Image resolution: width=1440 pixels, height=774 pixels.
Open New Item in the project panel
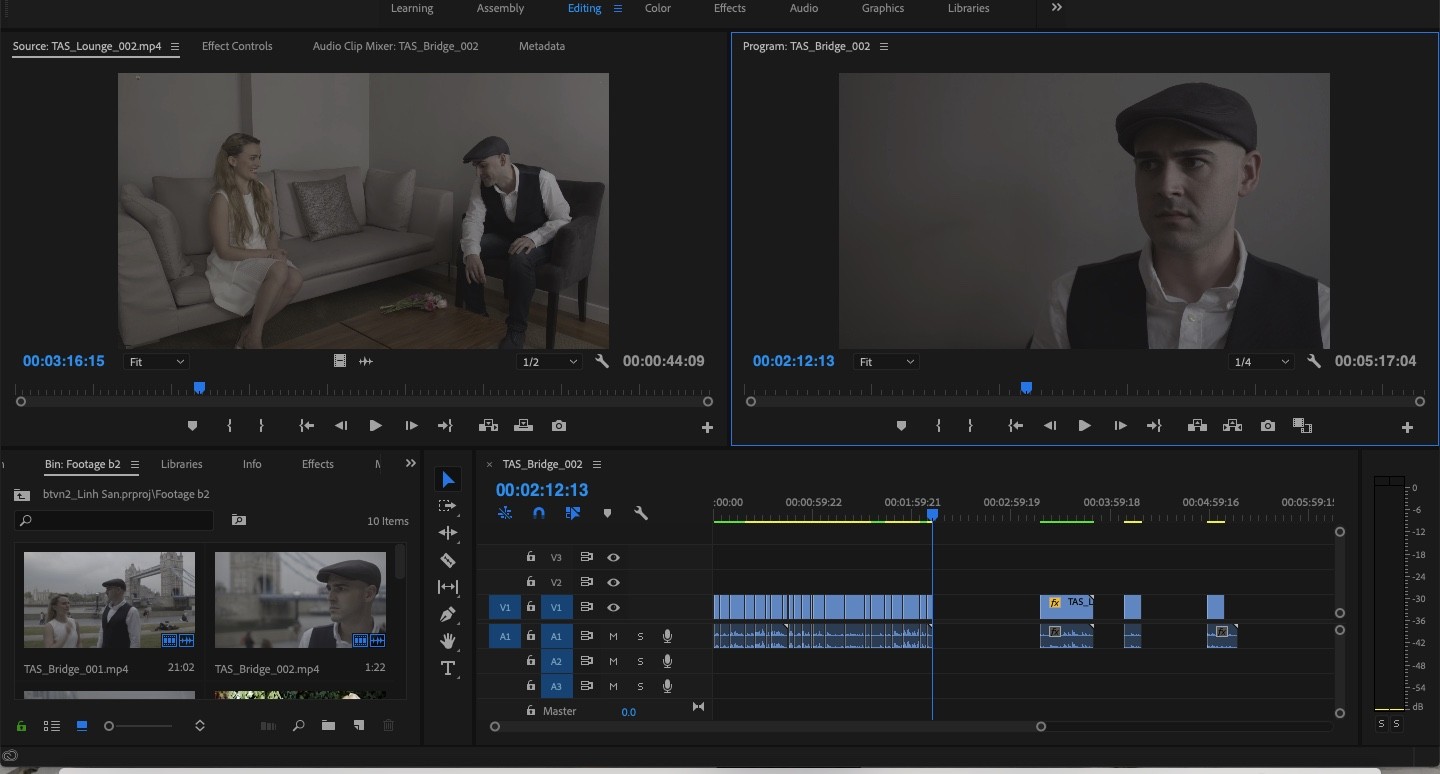click(x=358, y=726)
